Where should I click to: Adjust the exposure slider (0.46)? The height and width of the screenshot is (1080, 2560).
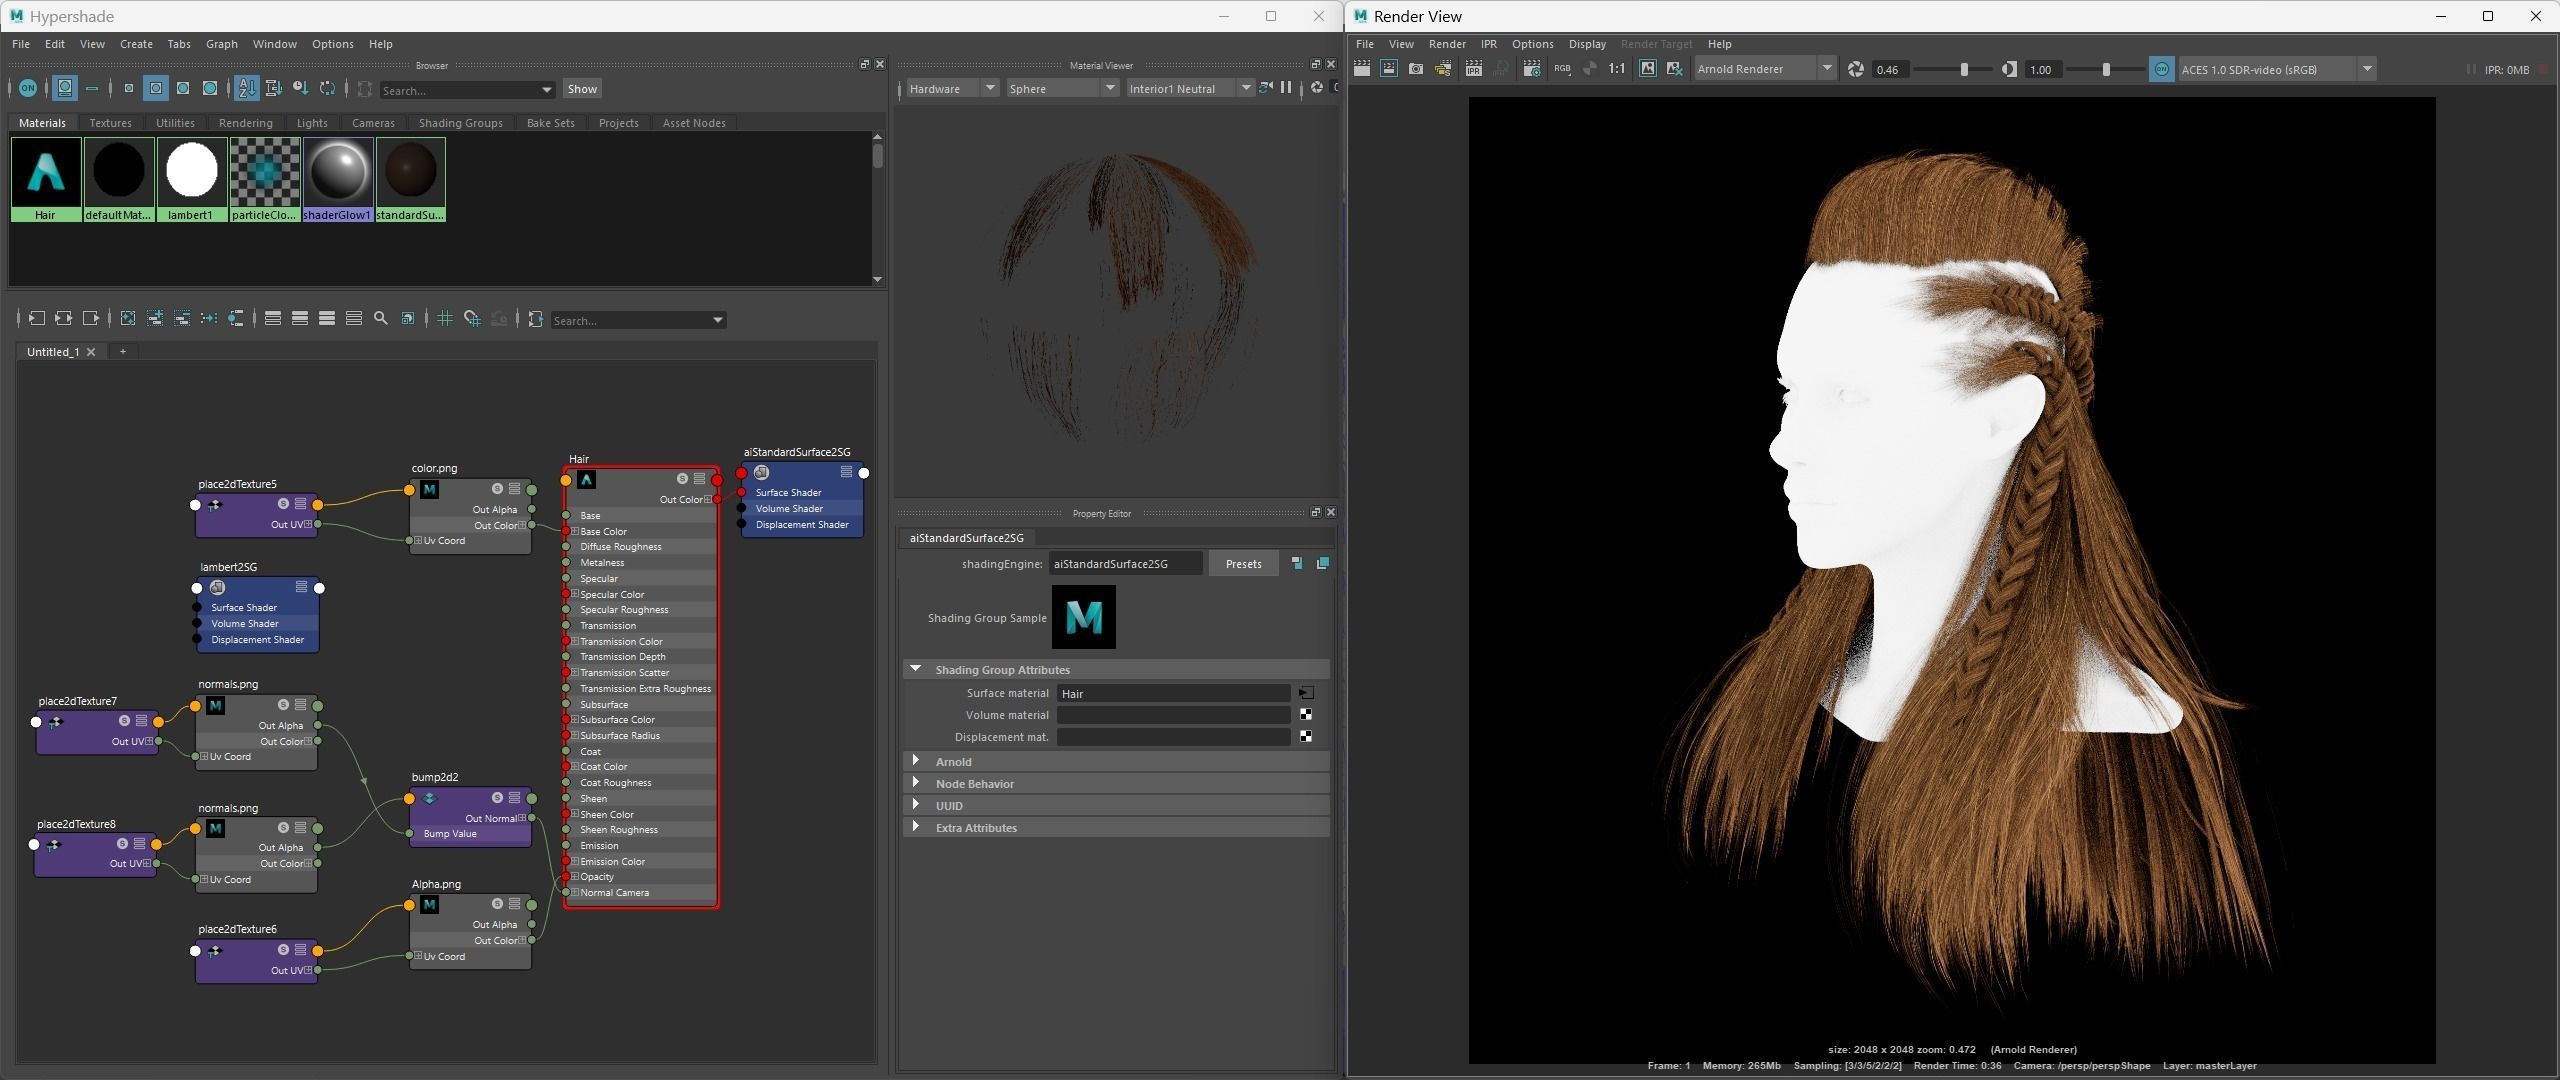(x=1964, y=69)
